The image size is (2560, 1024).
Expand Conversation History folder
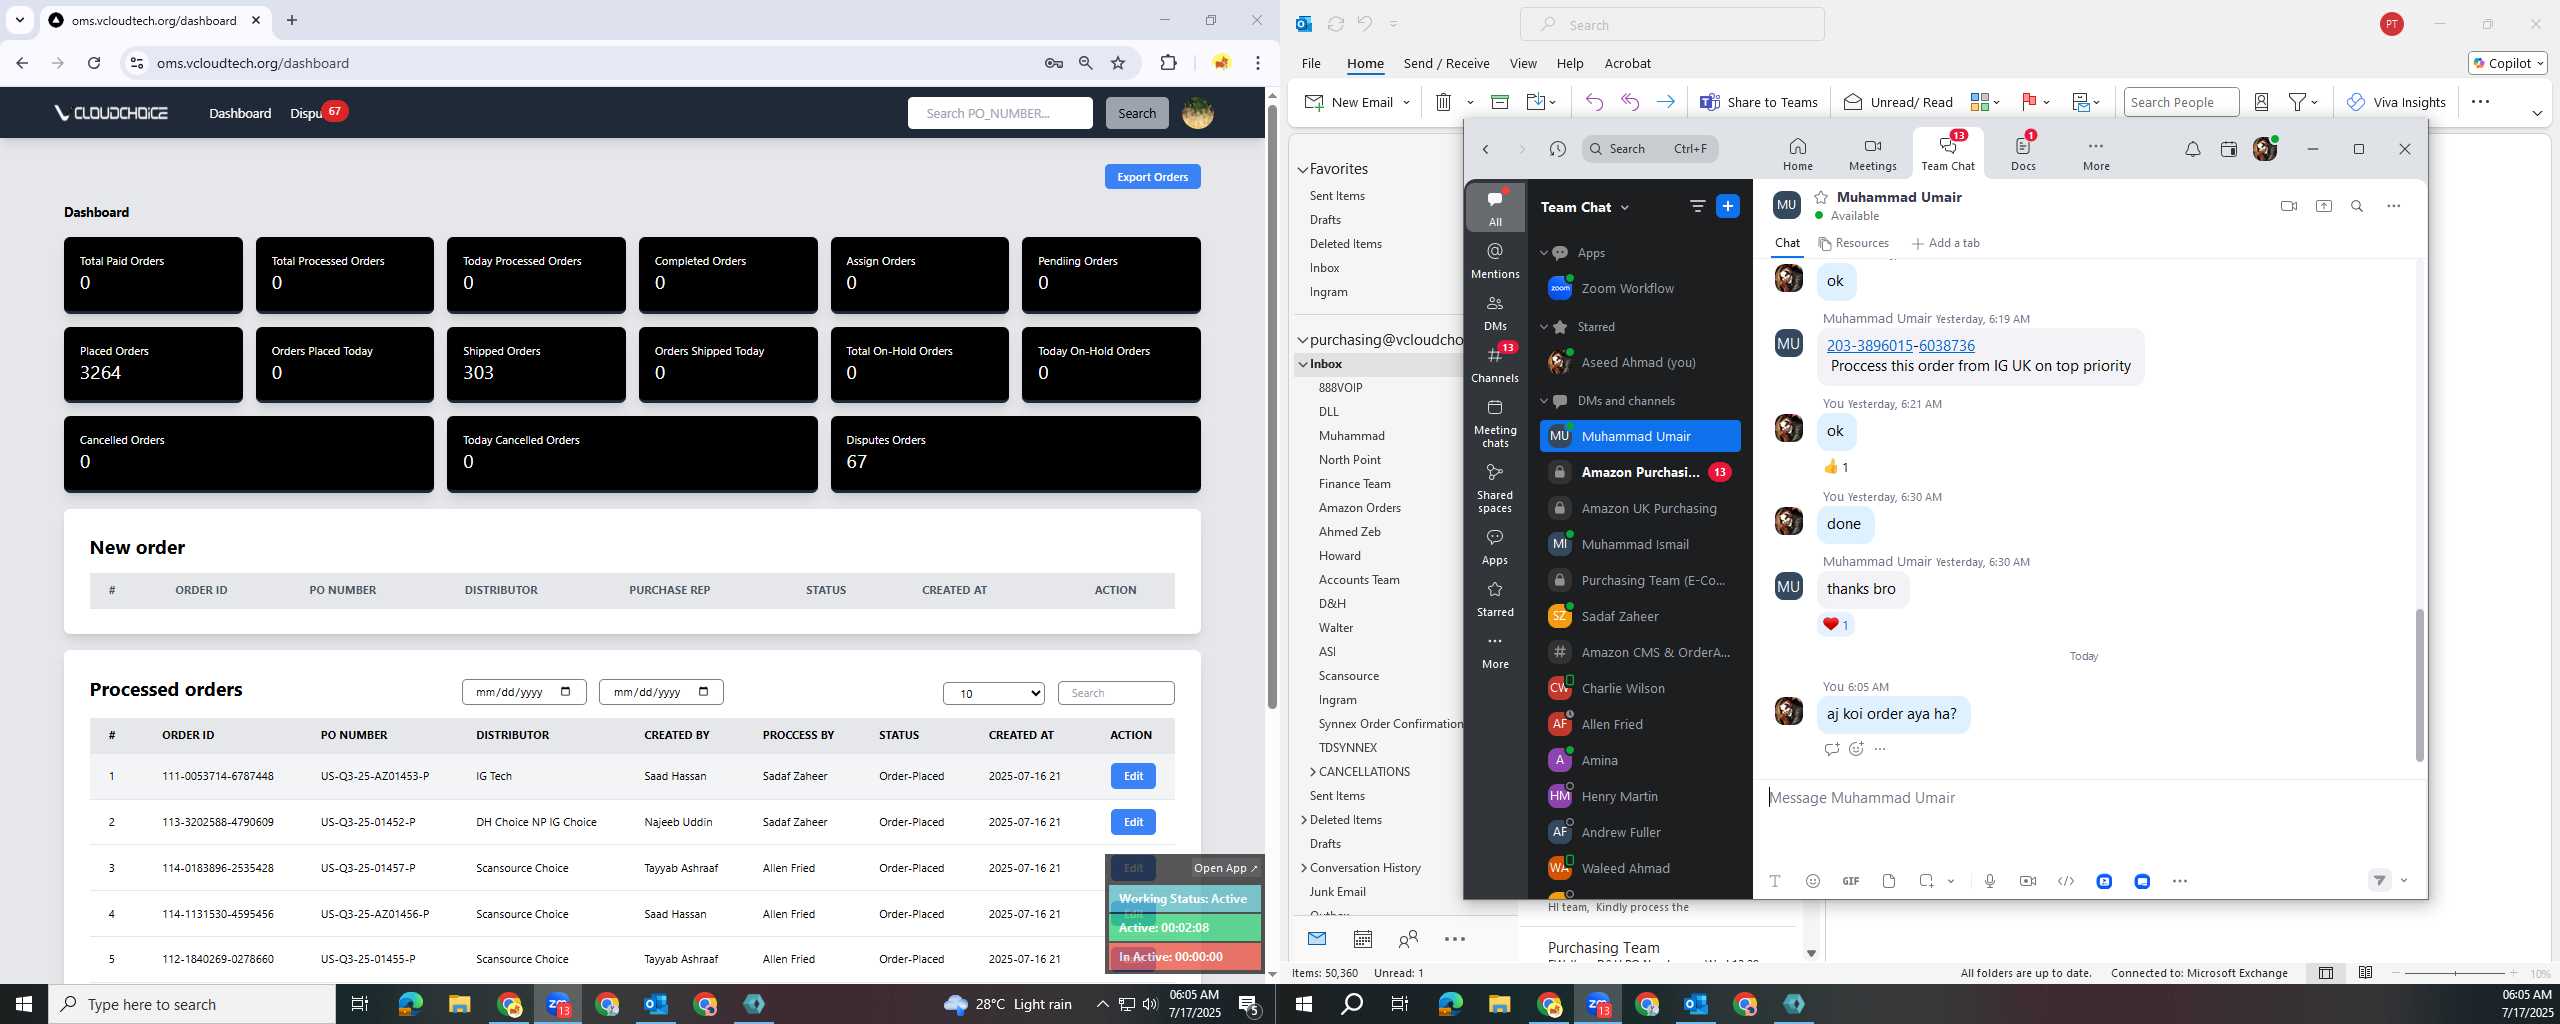tap(1303, 867)
